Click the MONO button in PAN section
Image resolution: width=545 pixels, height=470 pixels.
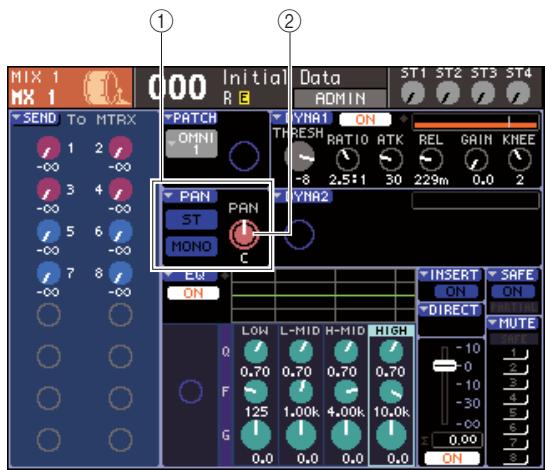click(192, 246)
